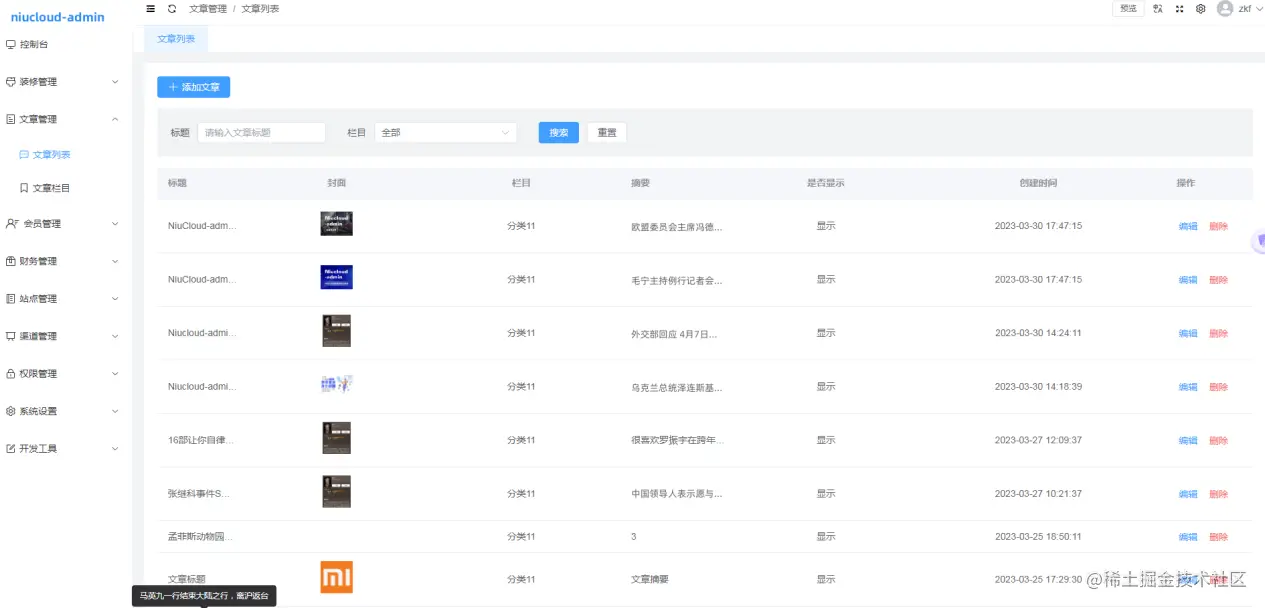Click 编辑 link on the first article row
The image size is (1265, 608).
1187,225
